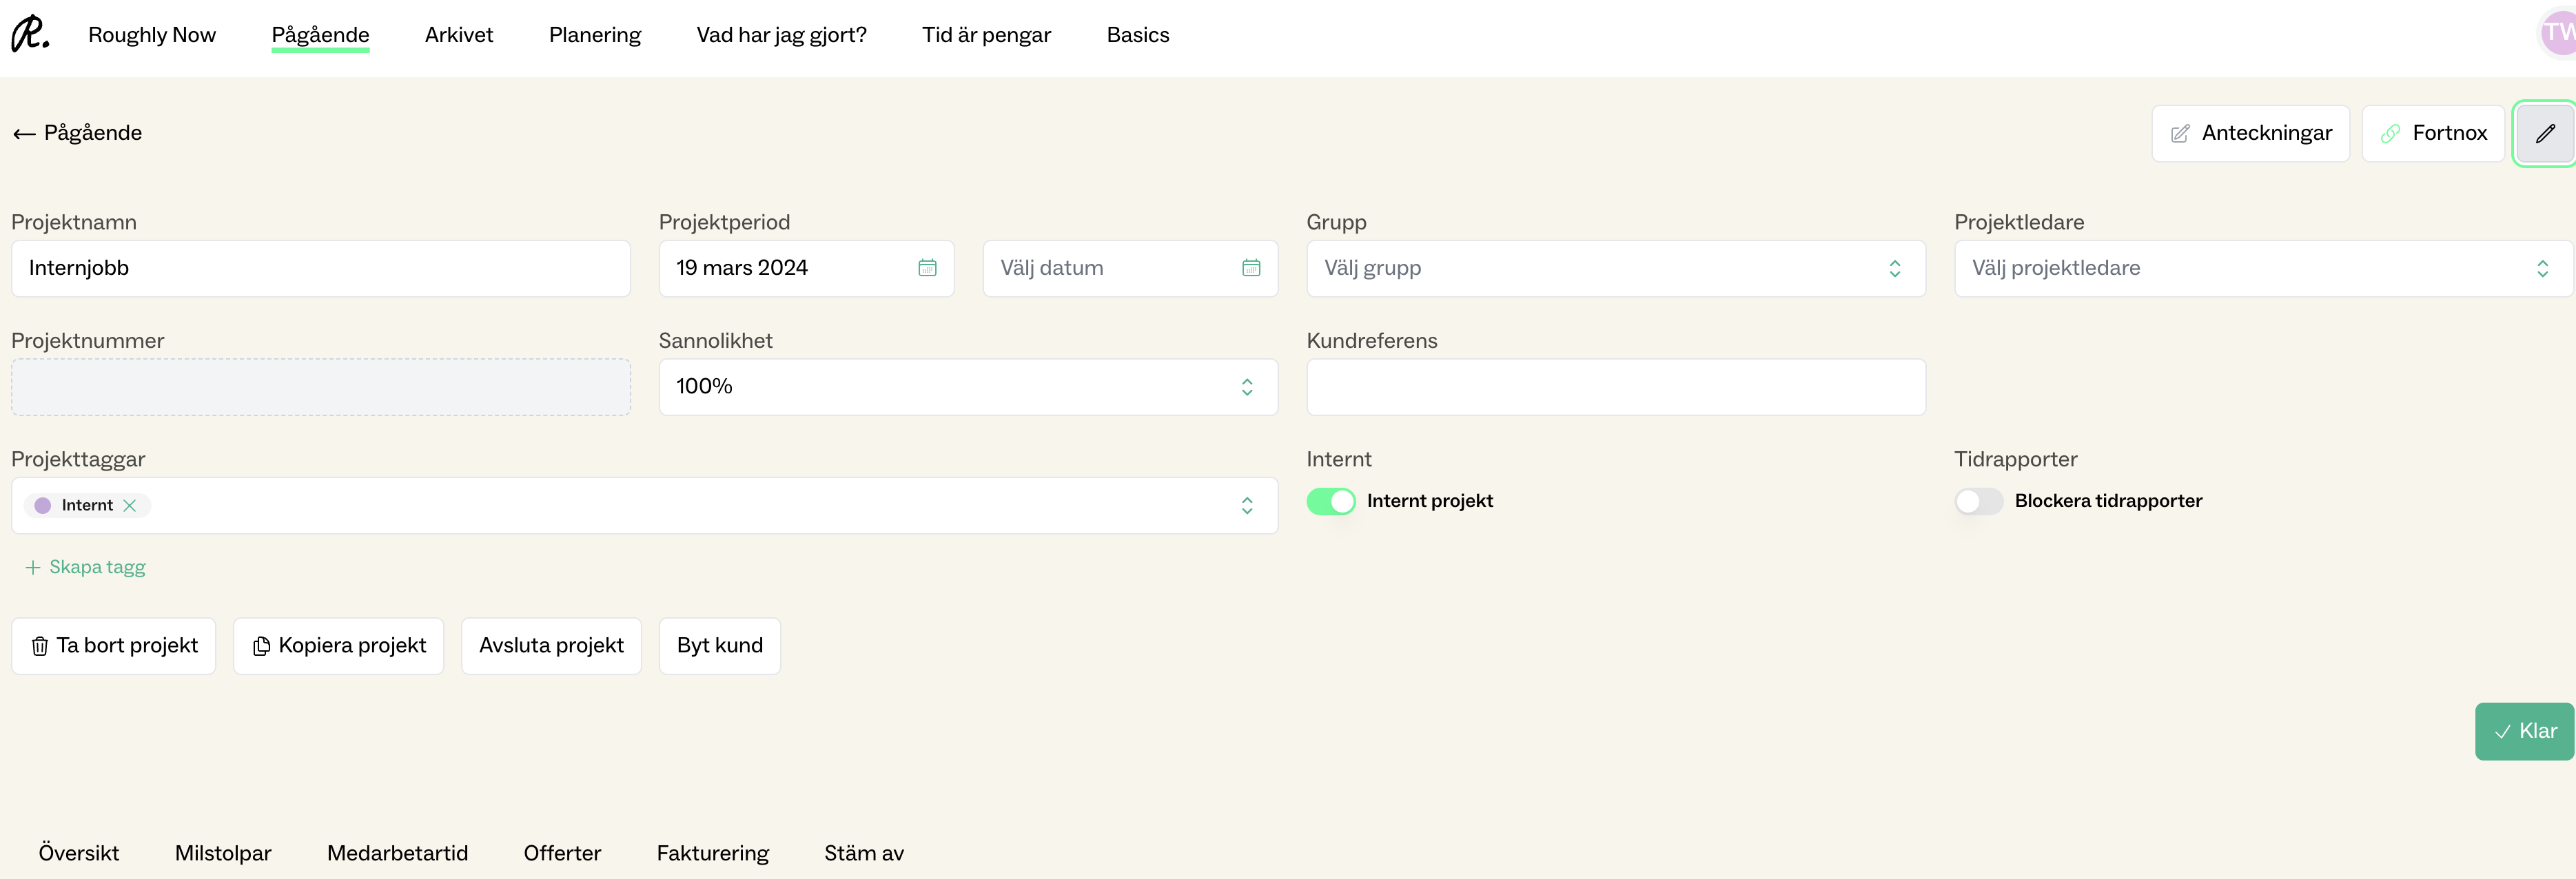
Task: Open the Fakturering tab
Action: tap(712, 853)
